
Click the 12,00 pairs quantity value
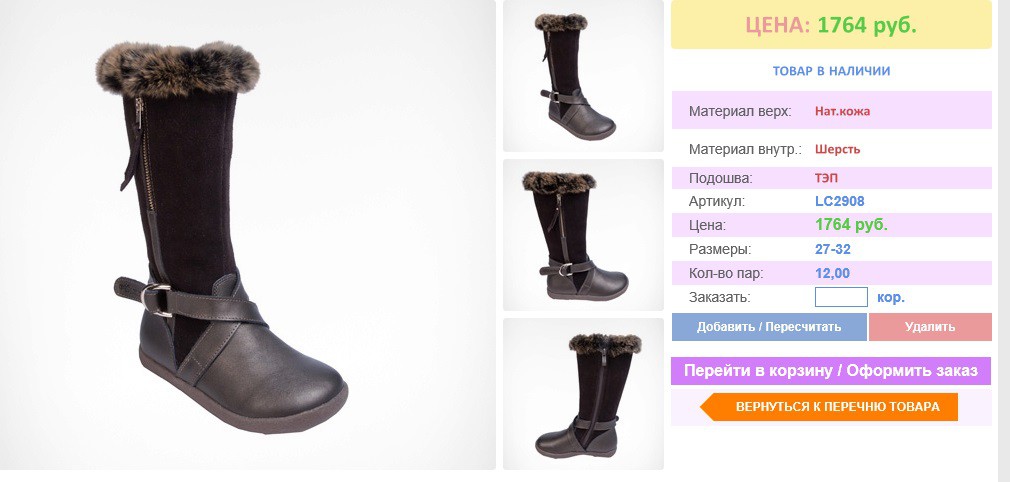pos(832,273)
